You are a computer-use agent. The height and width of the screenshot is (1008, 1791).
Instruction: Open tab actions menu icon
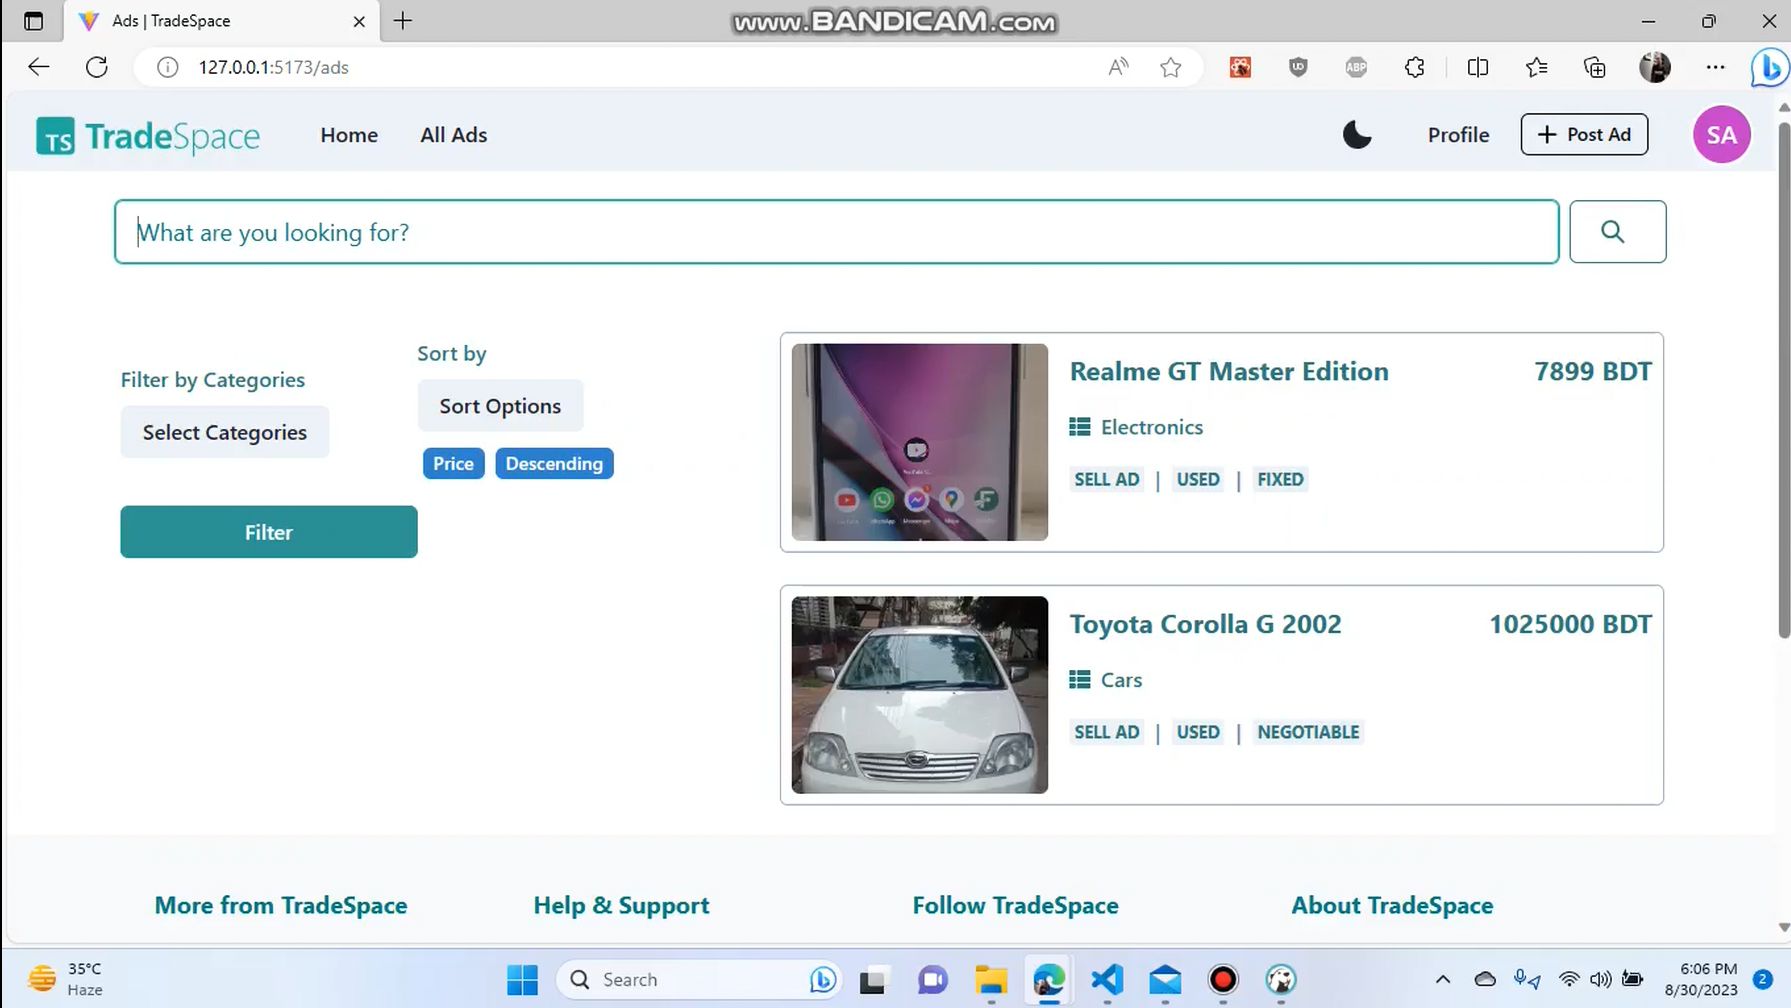33,21
